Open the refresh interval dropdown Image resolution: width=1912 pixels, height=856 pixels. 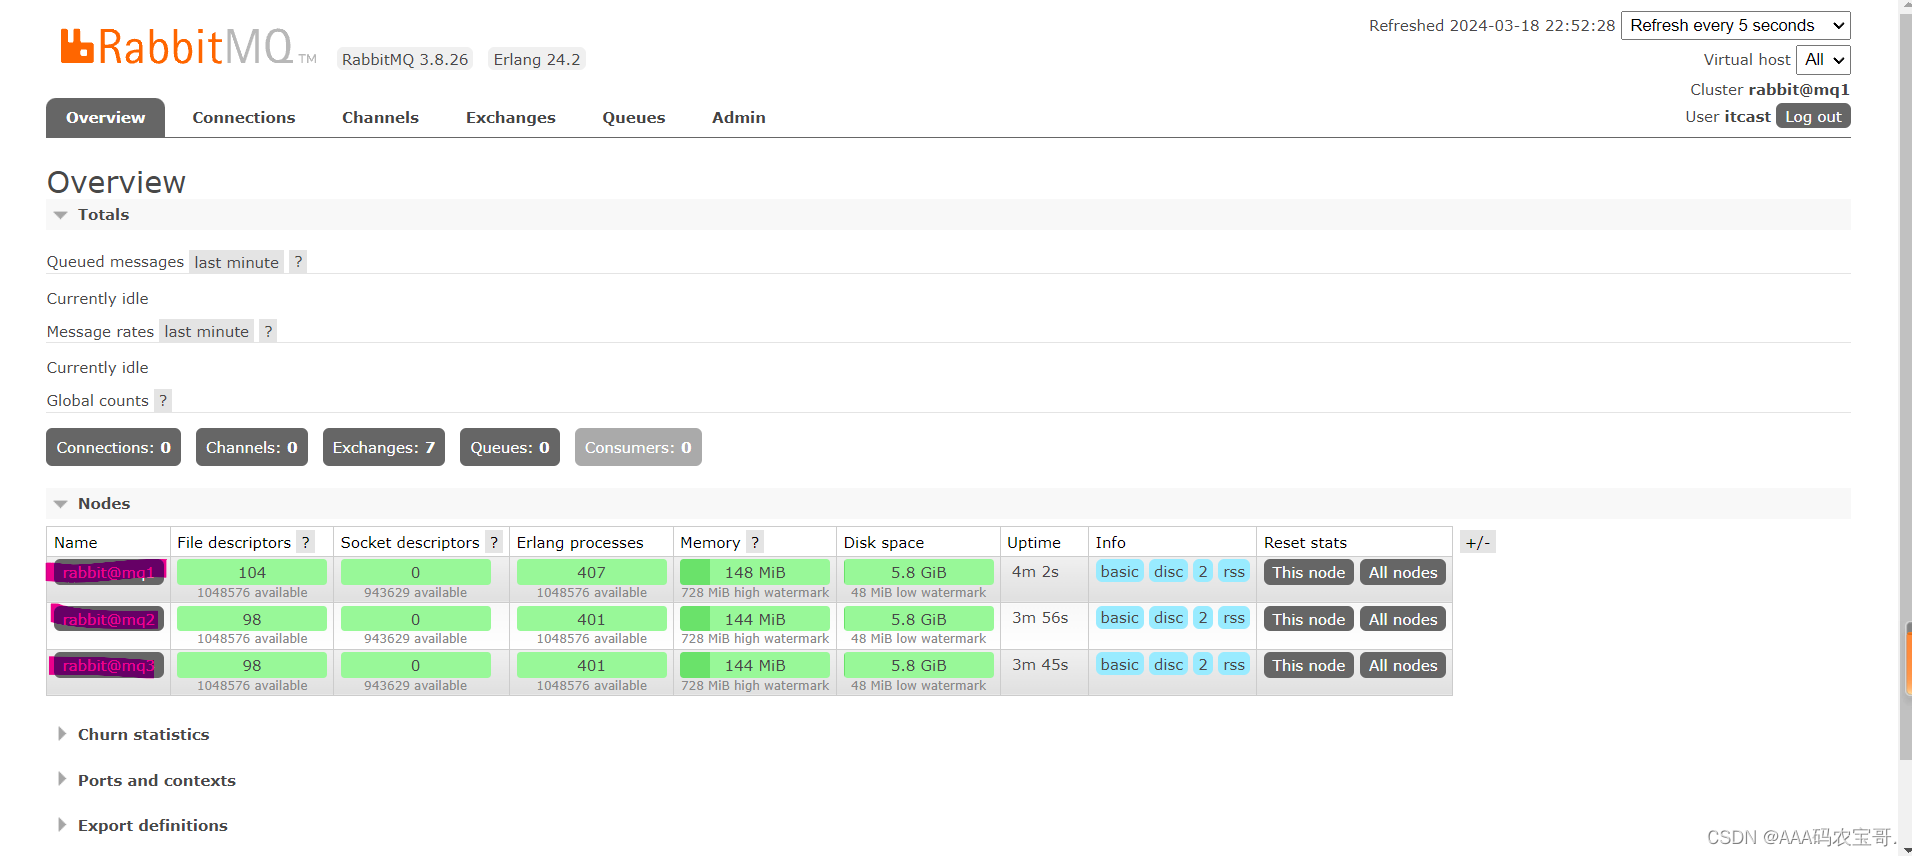click(1736, 25)
